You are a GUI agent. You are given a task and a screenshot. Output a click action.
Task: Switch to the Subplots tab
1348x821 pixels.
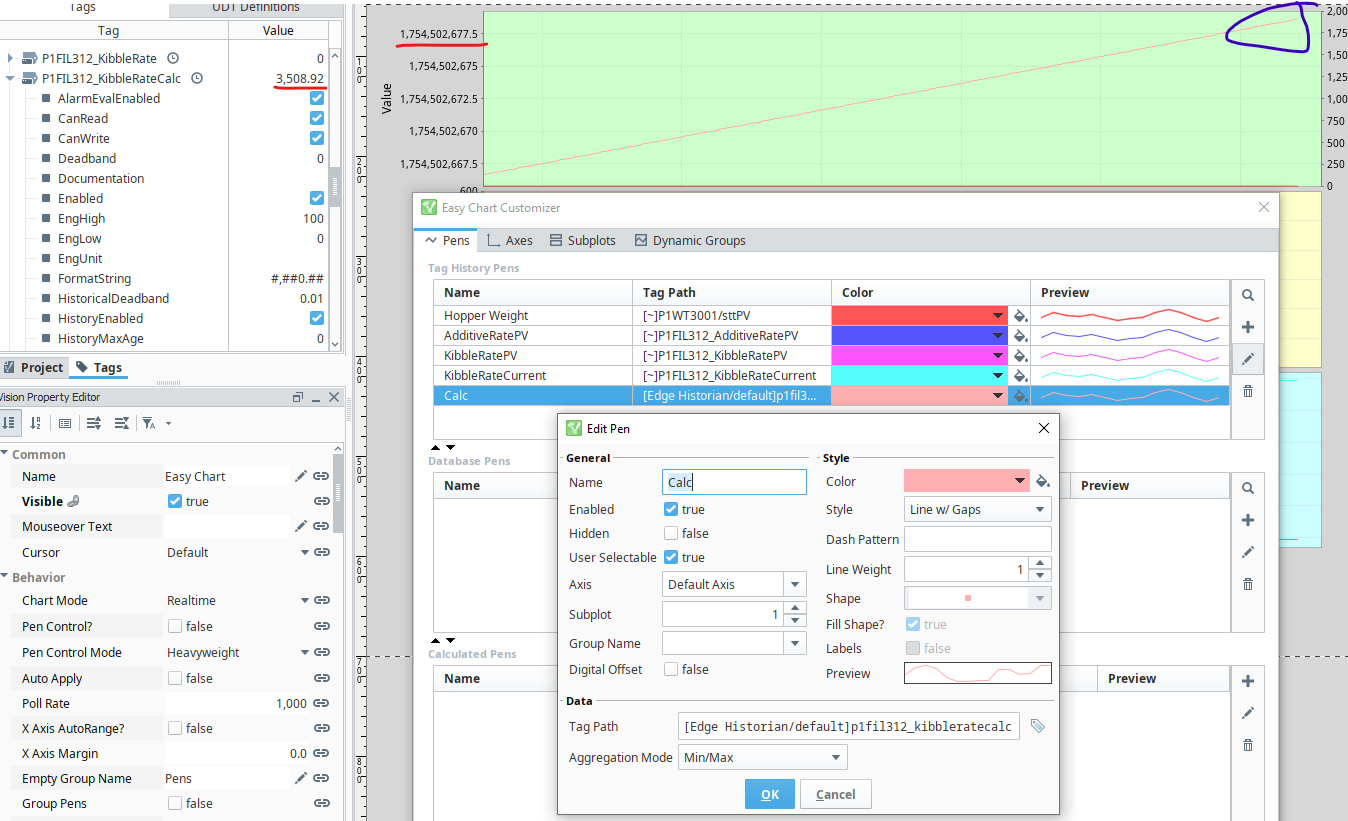point(582,240)
